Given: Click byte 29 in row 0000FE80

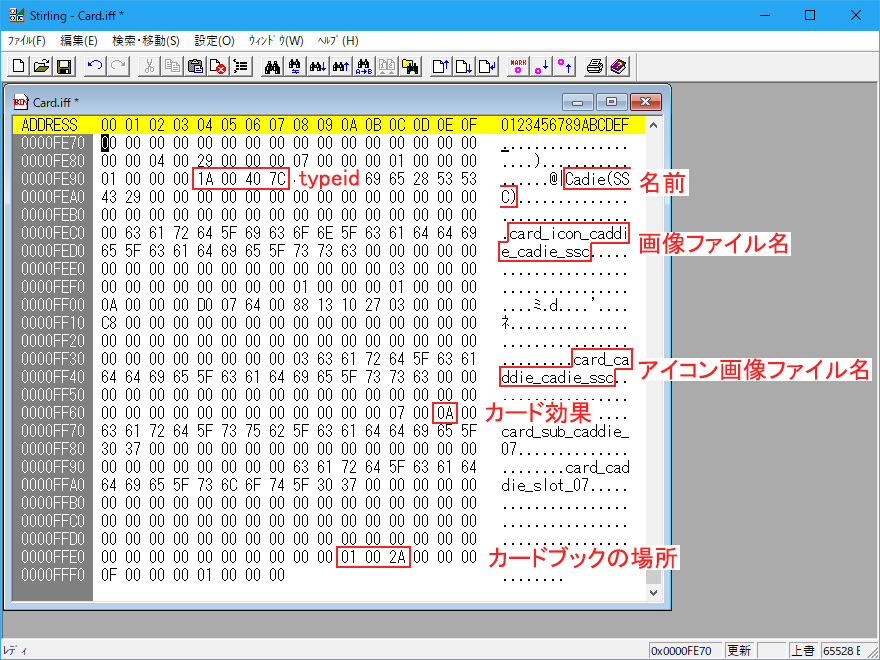Looking at the screenshot, I should 204,161.
